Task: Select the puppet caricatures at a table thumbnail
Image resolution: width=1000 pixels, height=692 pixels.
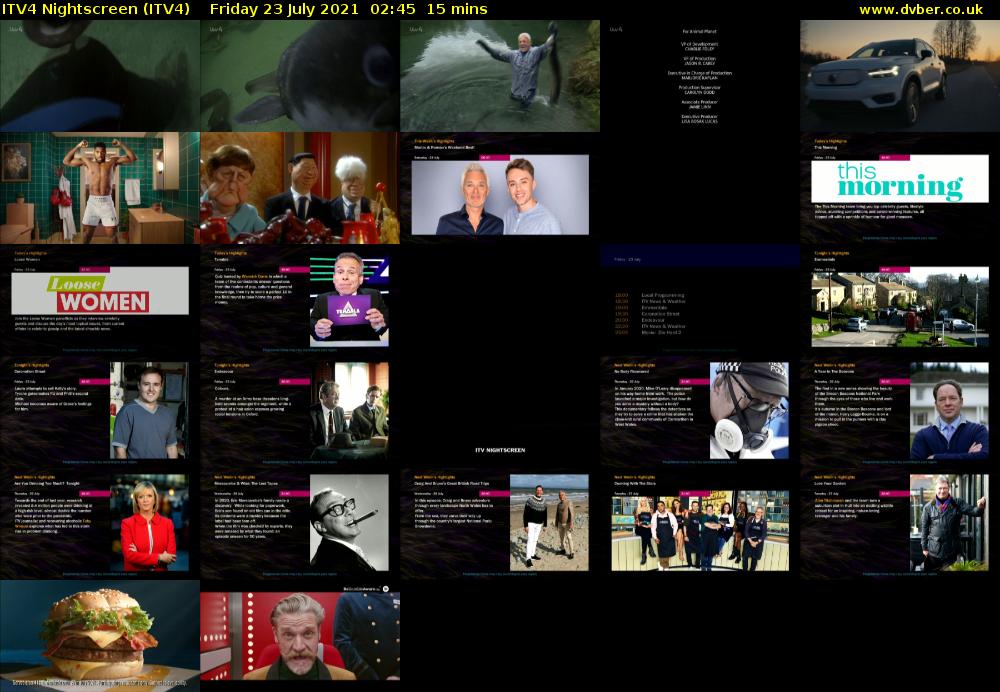Action: point(300,188)
